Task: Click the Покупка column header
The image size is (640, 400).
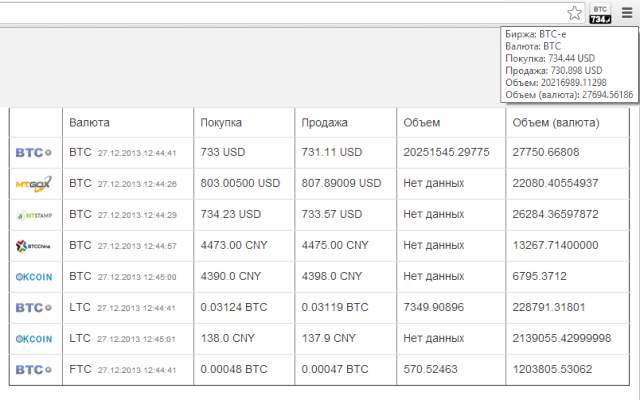Action: click(x=221, y=122)
